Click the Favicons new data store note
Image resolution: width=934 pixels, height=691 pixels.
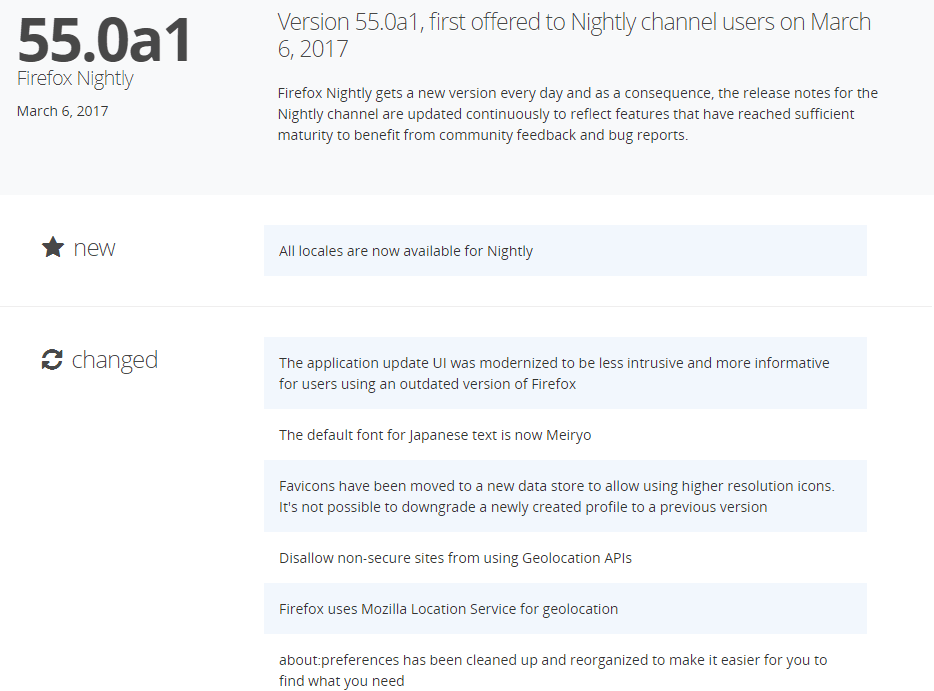[556, 486]
